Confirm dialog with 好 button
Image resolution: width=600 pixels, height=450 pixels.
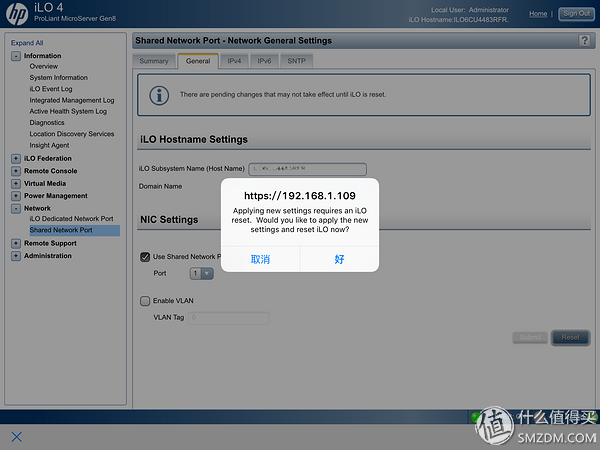[339, 259]
